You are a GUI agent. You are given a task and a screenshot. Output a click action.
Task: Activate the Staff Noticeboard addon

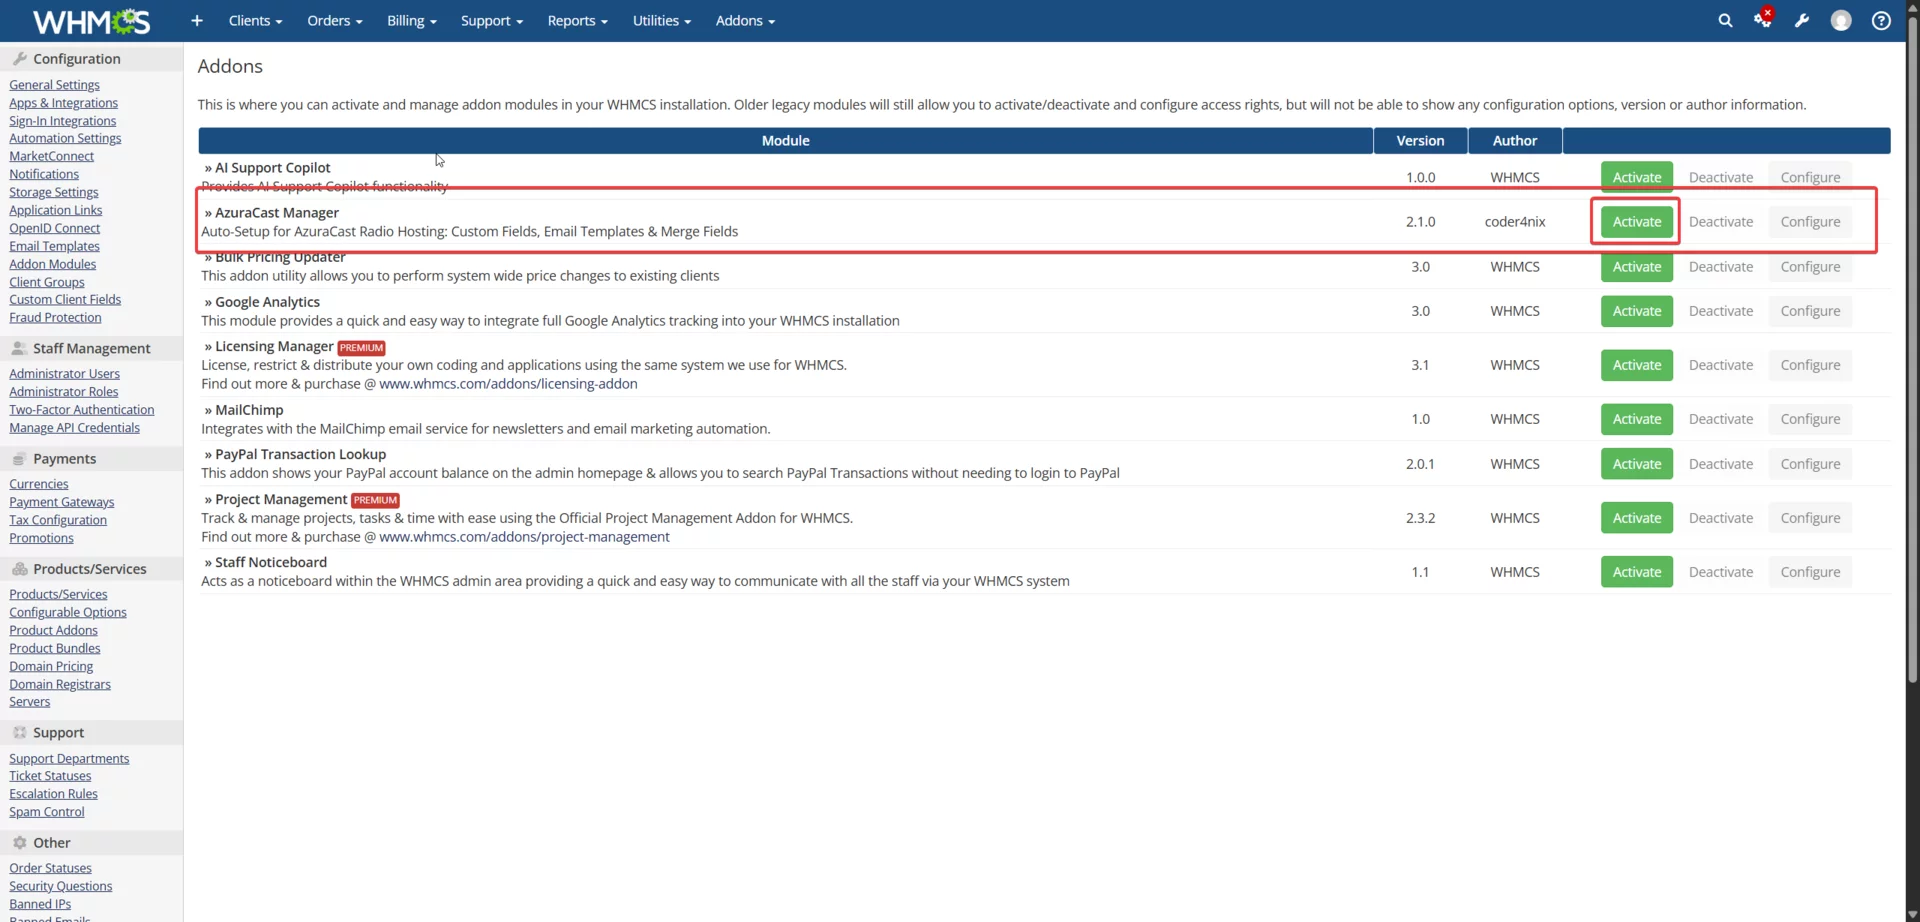(x=1636, y=571)
